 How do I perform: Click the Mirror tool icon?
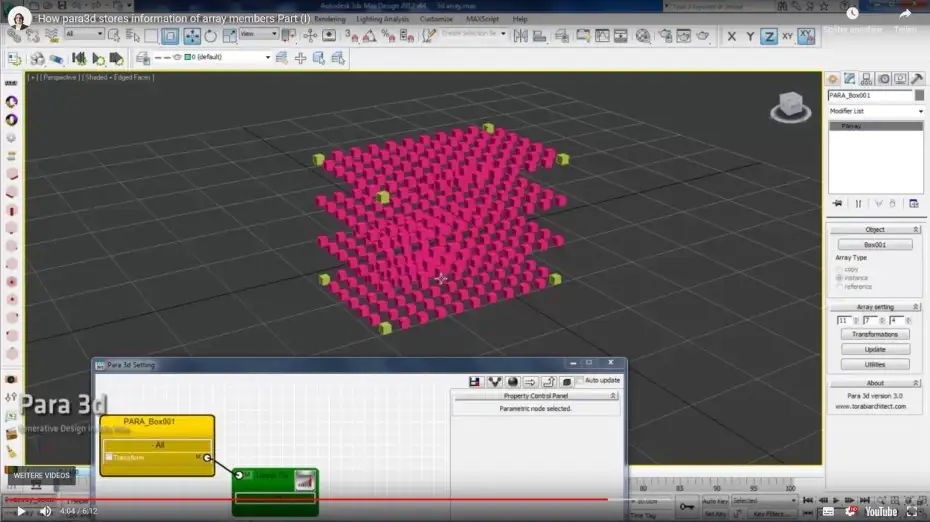point(521,36)
